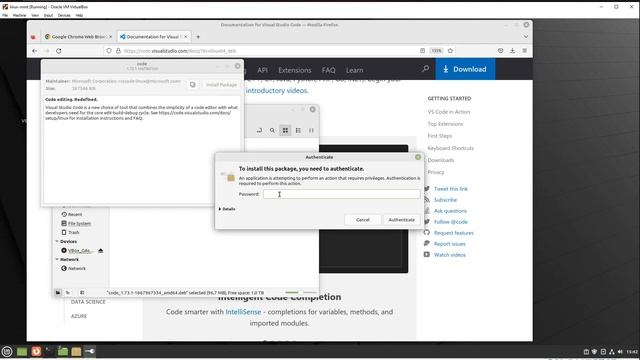Select DATA SCIENCE in the docs left navigation
640x360 pixels.
coord(88,302)
